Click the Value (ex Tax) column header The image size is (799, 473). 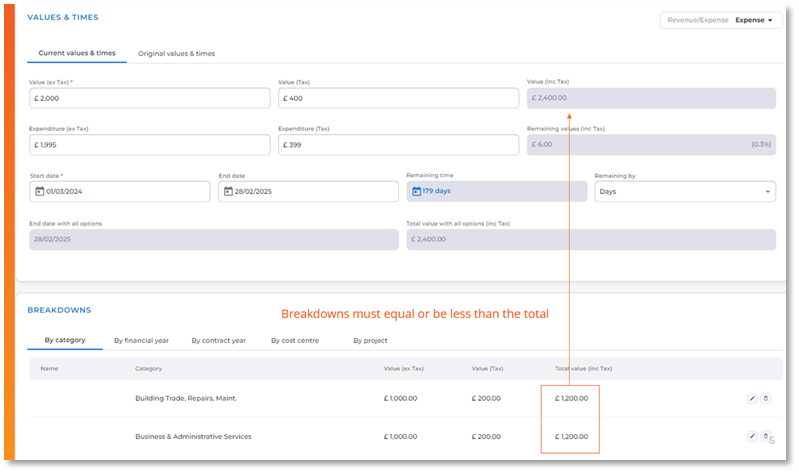404,369
